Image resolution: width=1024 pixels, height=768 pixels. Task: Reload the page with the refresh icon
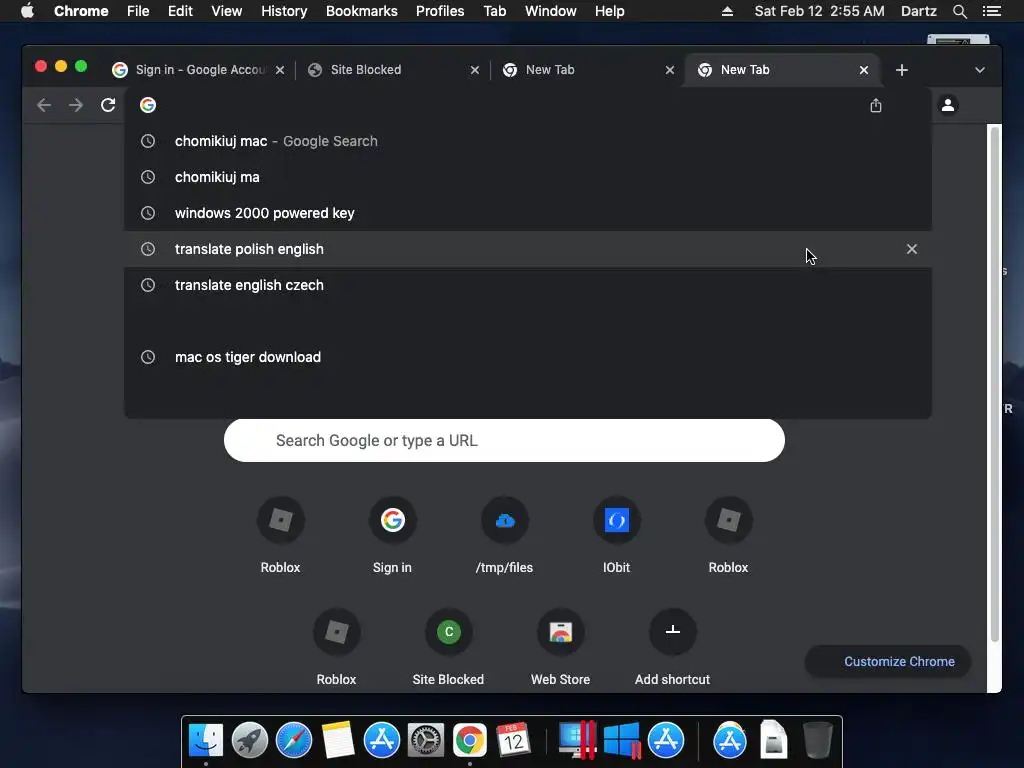coord(108,105)
